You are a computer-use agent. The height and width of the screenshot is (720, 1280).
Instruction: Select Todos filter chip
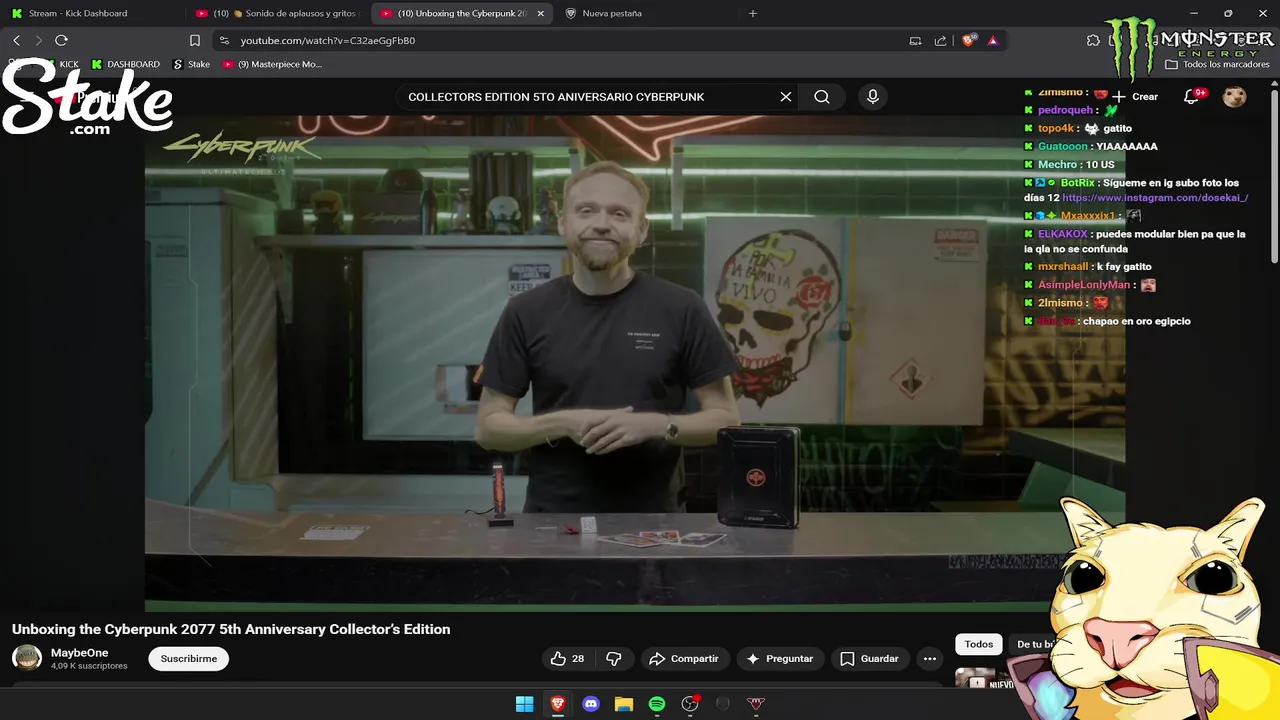(x=979, y=644)
